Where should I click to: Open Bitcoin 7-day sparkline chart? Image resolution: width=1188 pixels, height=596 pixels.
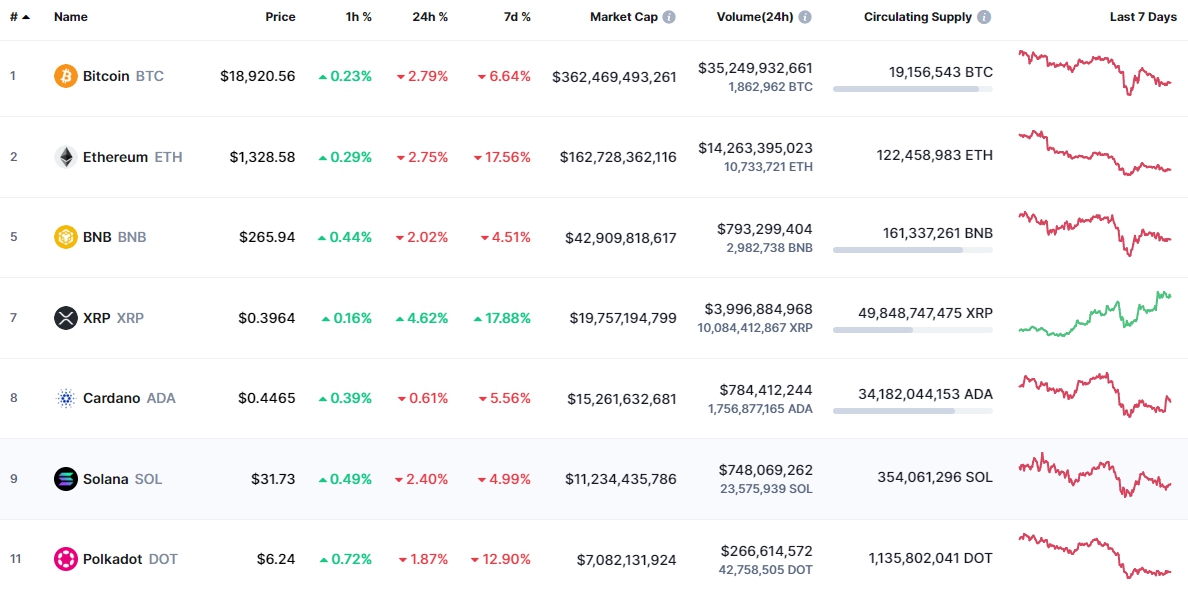1095,73
